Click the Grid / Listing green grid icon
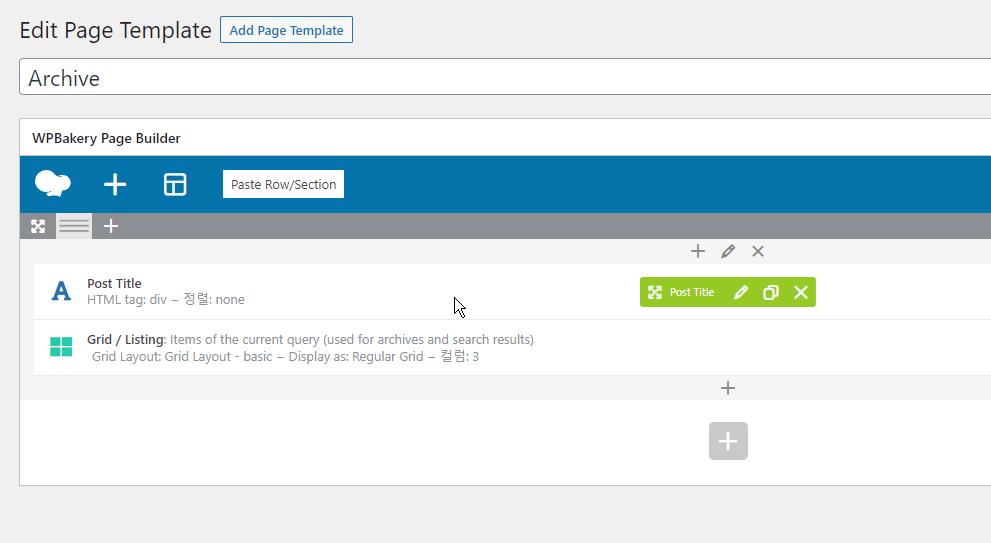 tap(61, 346)
